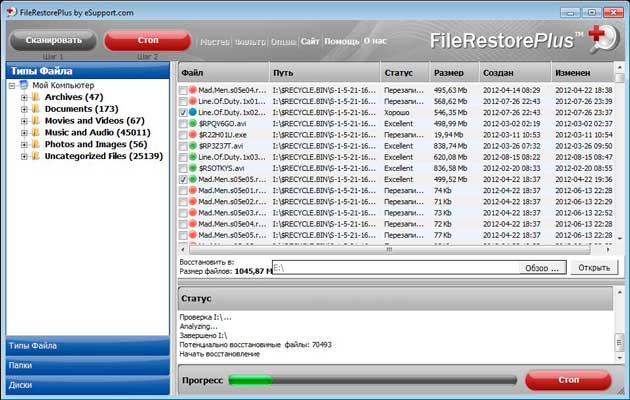
Task: Click the status log vertical scrollbar thumb
Action: [619, 343]
